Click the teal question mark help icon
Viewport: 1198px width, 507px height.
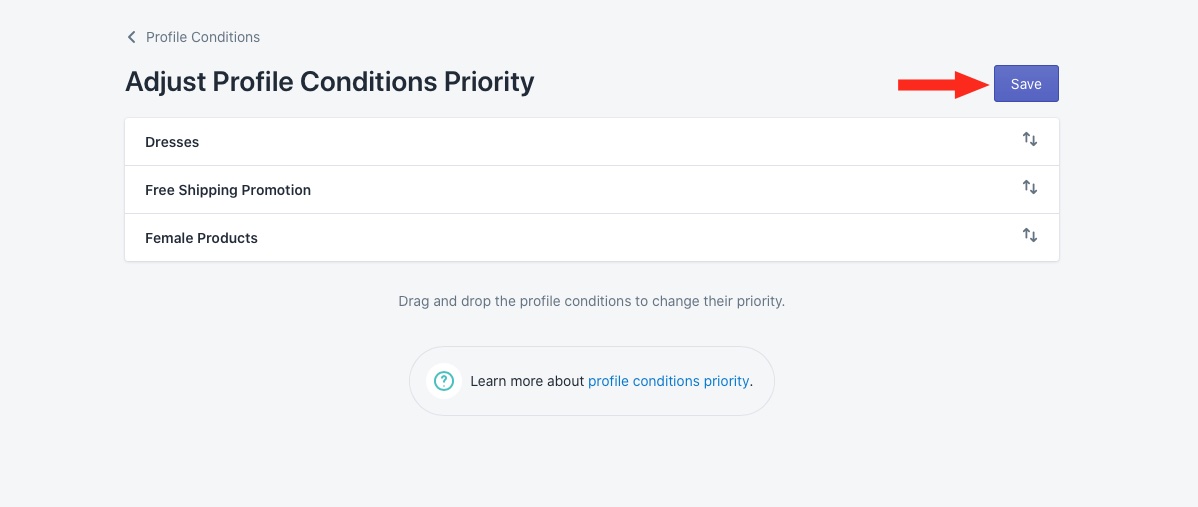coord(444,381)
